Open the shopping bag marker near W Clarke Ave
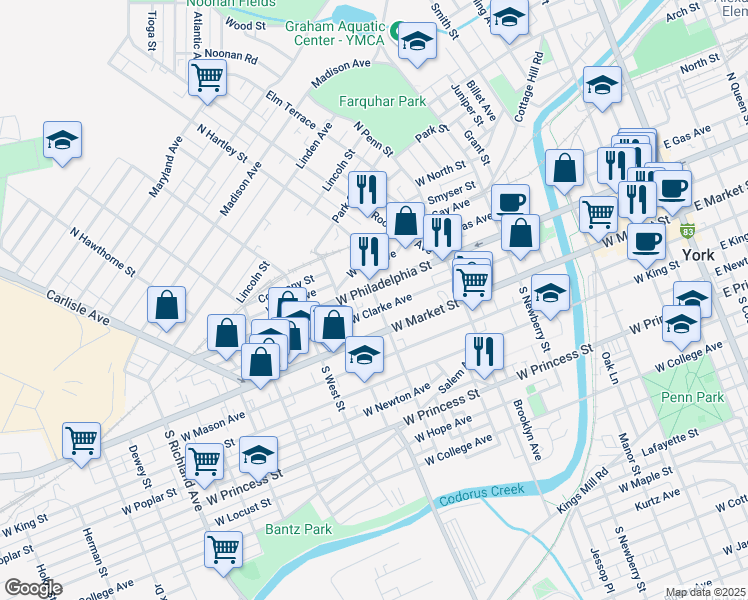 [333, 326]
